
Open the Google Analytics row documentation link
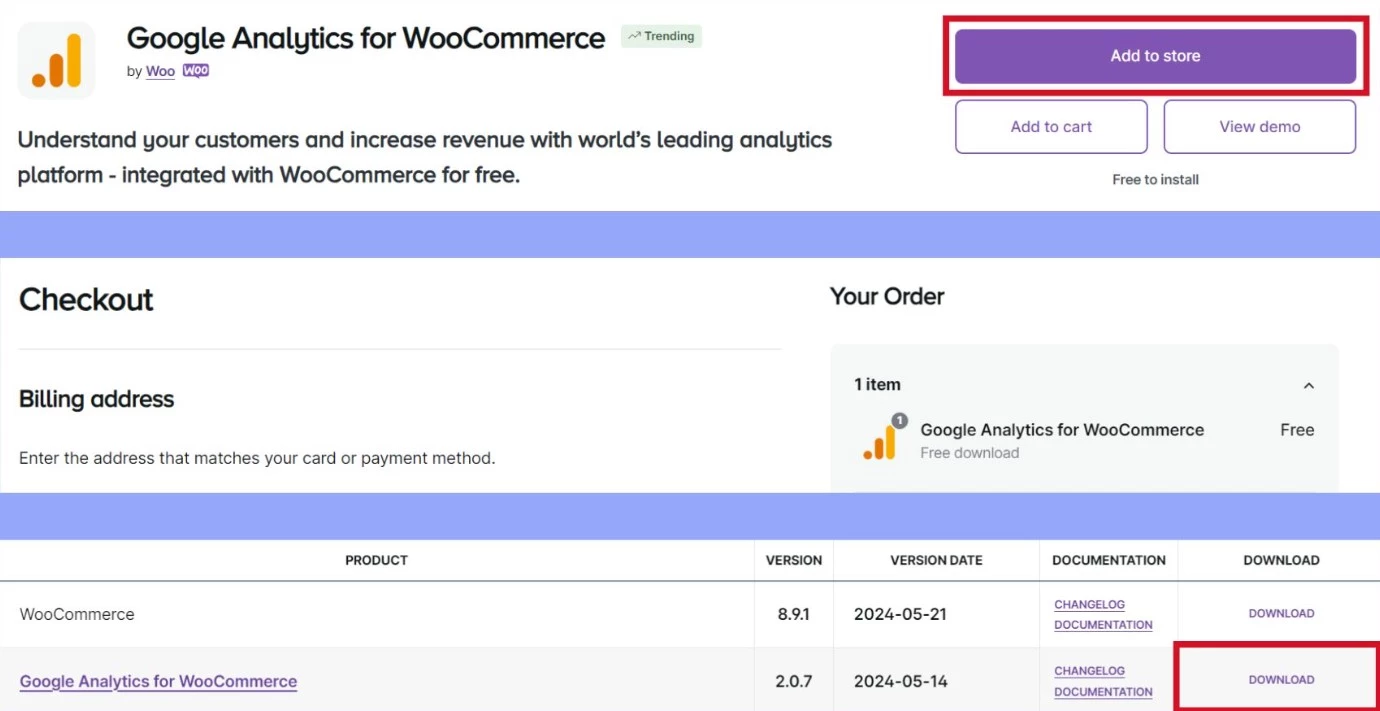(1103, 691)
